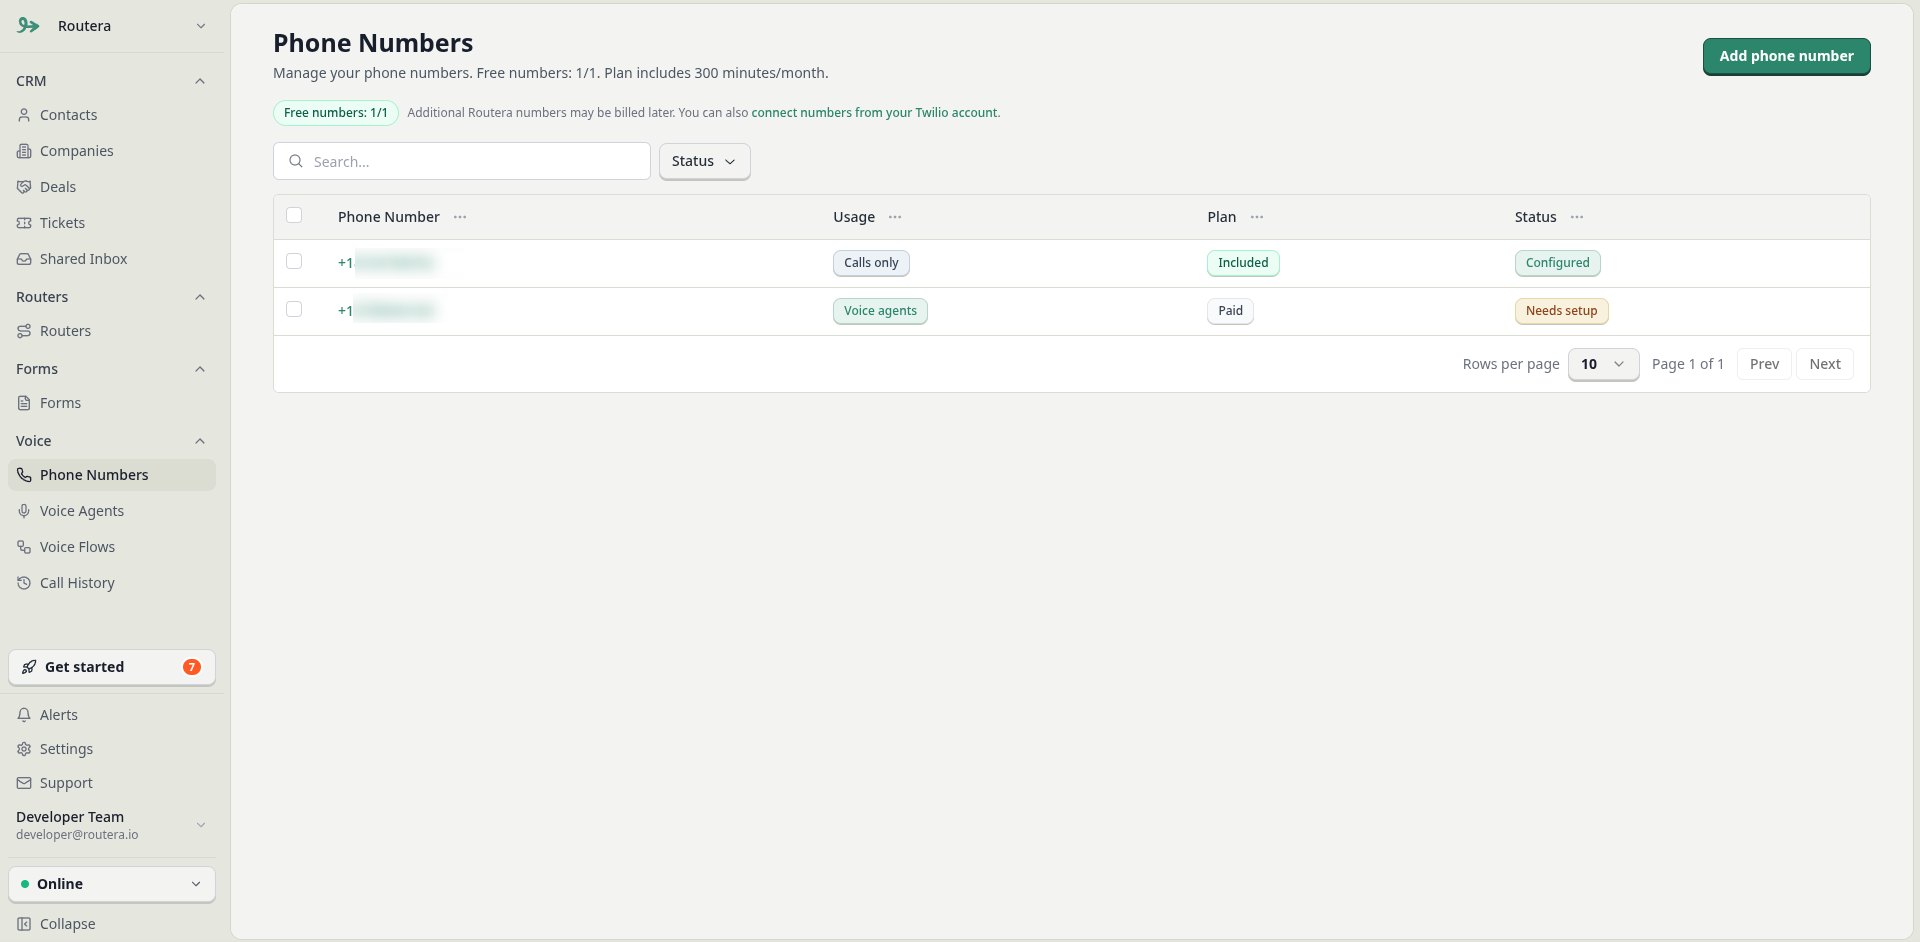
Task: Click the Voice Agents microphone icon
Action: 24,511
